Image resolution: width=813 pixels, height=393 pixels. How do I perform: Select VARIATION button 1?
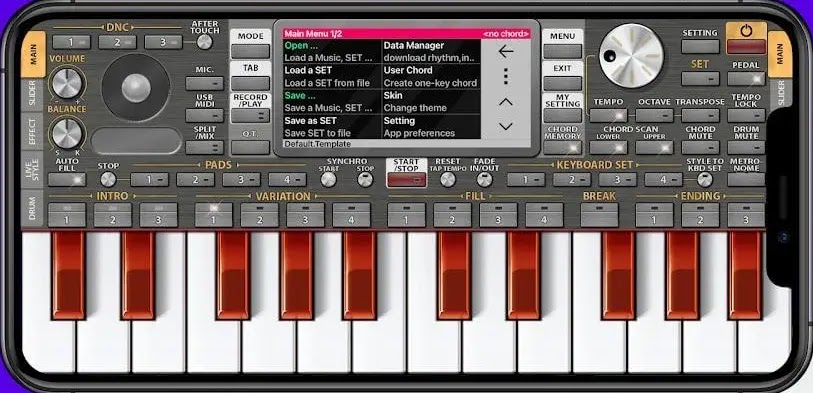(214, 215)
